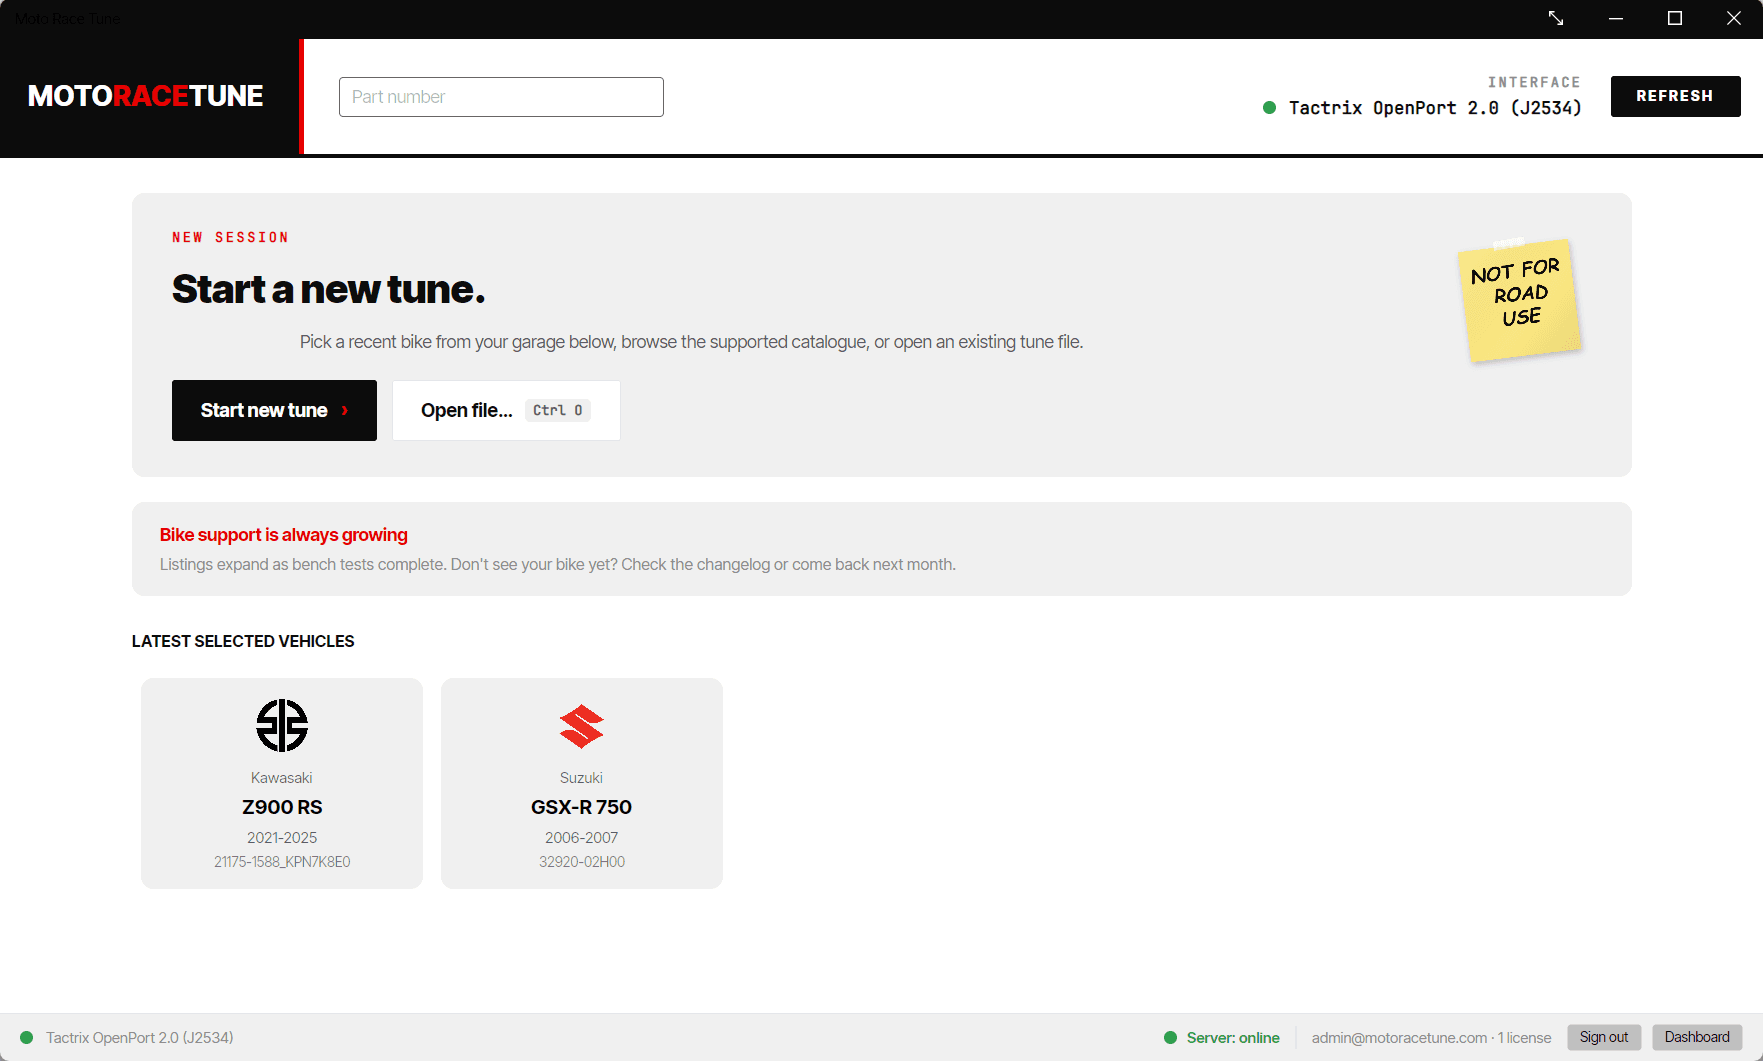Click the green Server online indicator dot
The width and height of the screenshot is (1763, 1061).
[x=1170, y=1038]
